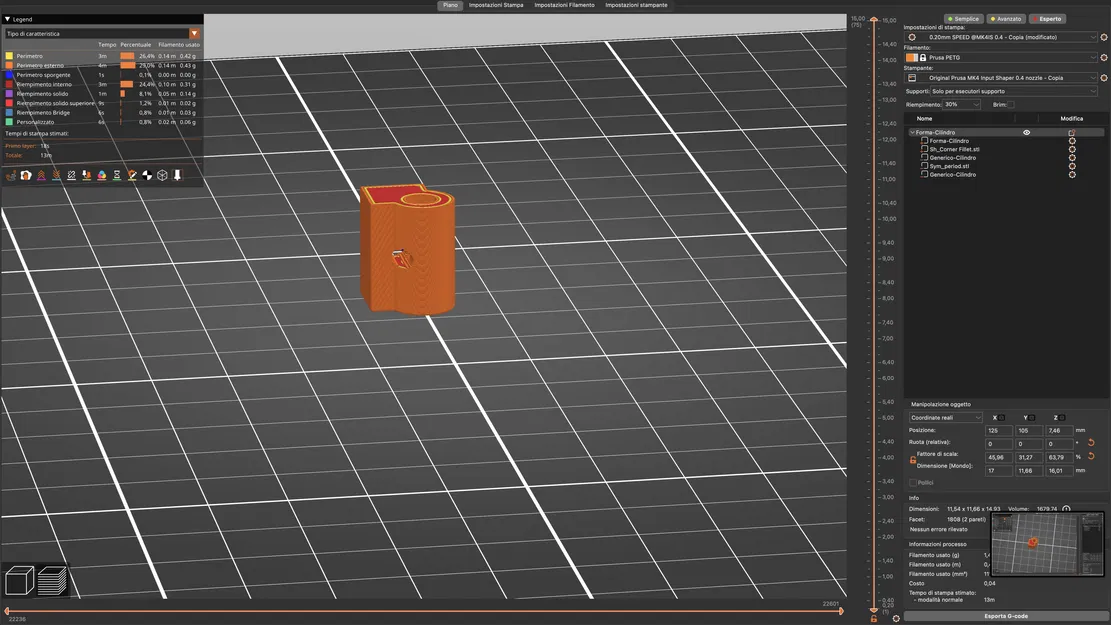Reset scale factor with the orange arrow icon

[x=1091, y=456]
